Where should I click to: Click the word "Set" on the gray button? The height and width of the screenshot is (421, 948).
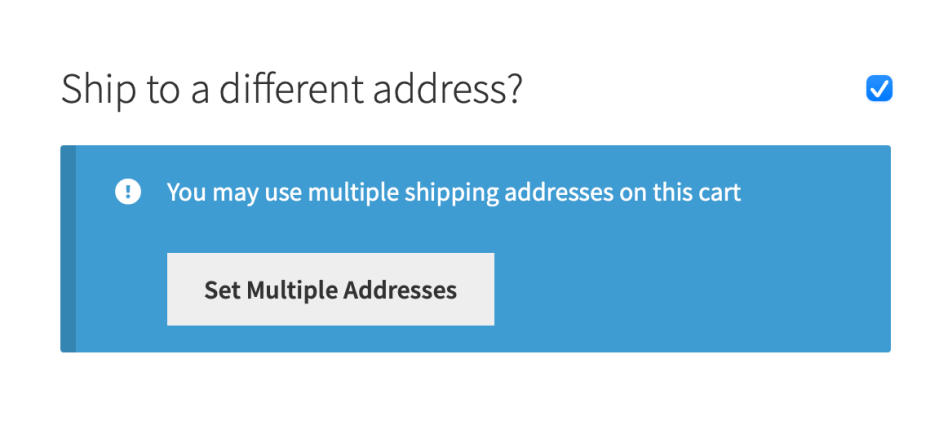222,290
